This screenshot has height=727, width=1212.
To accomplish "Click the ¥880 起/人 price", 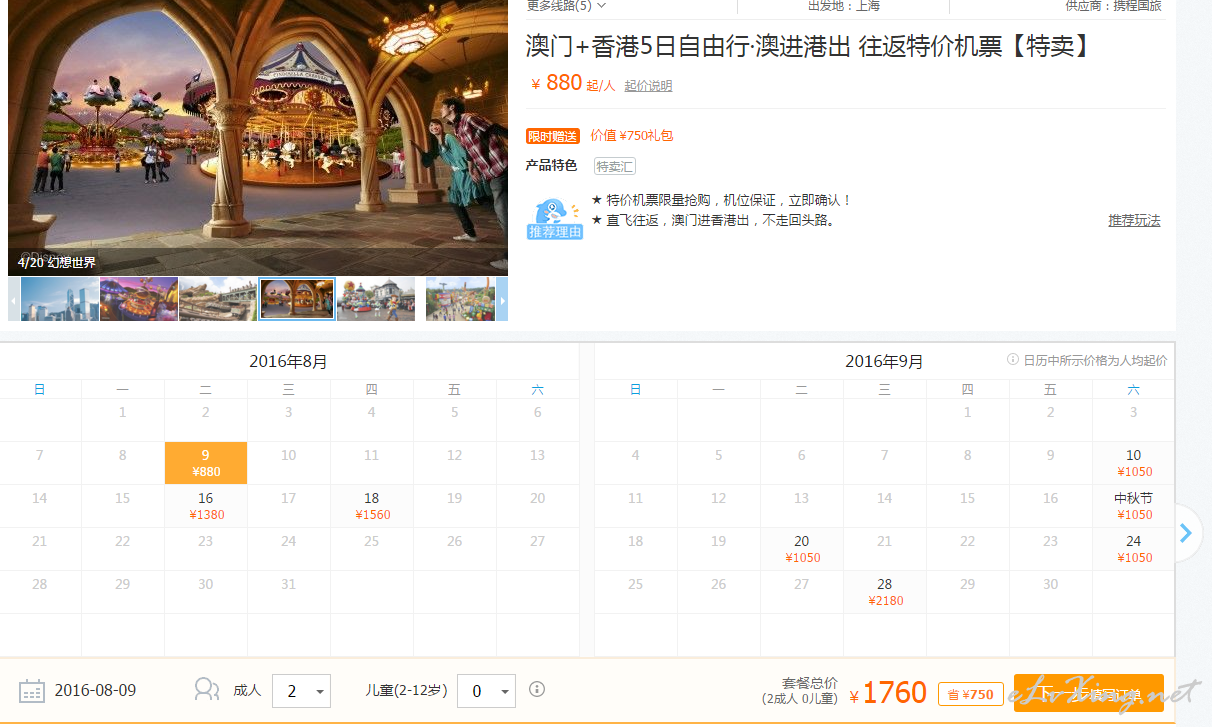I will (x=573, y=84).
